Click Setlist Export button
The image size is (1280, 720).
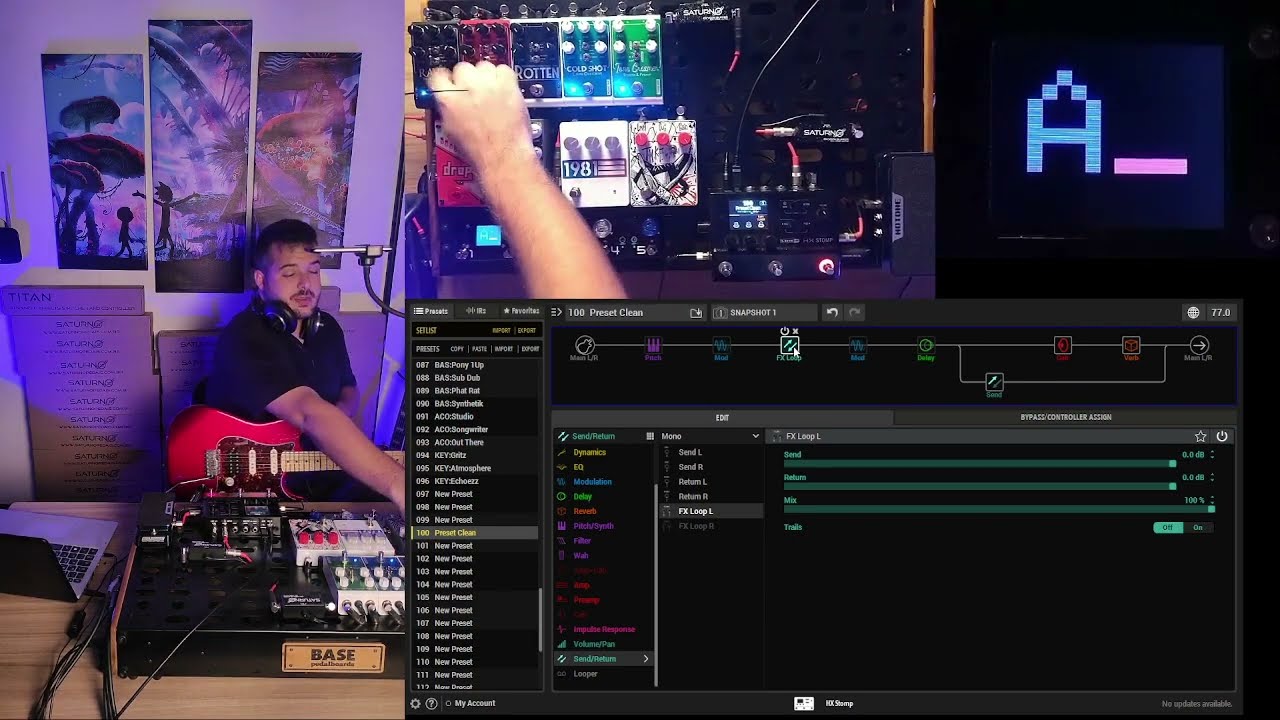click(527, 330)
